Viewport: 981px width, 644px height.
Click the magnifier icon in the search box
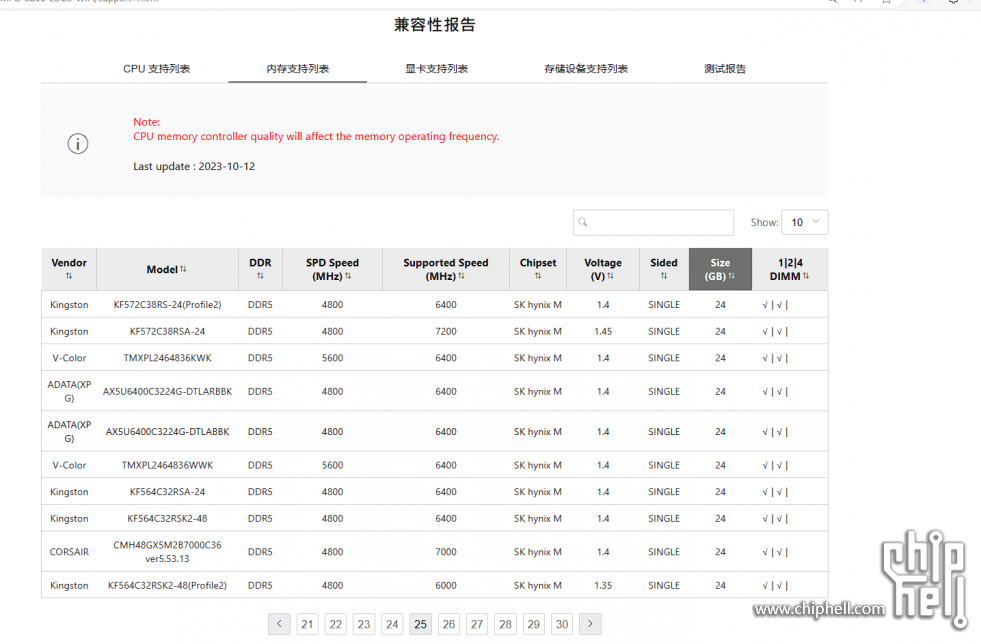[x=582, y=222]
